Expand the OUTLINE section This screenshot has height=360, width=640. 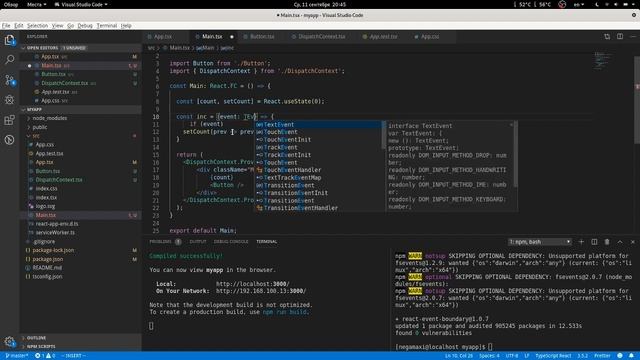tap(80, 338)
